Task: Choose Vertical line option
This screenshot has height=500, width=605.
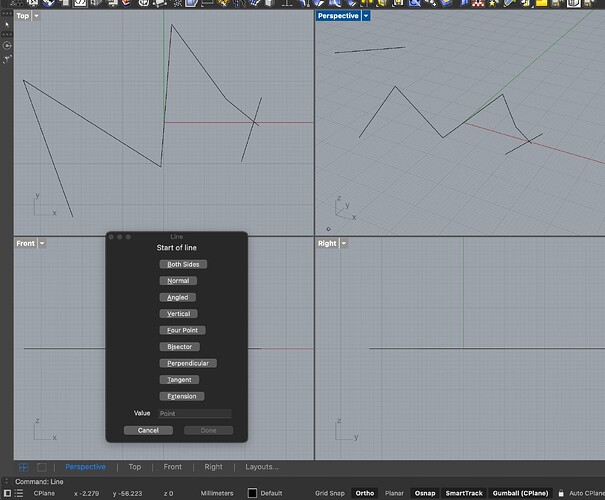Action: coord(179,314)
